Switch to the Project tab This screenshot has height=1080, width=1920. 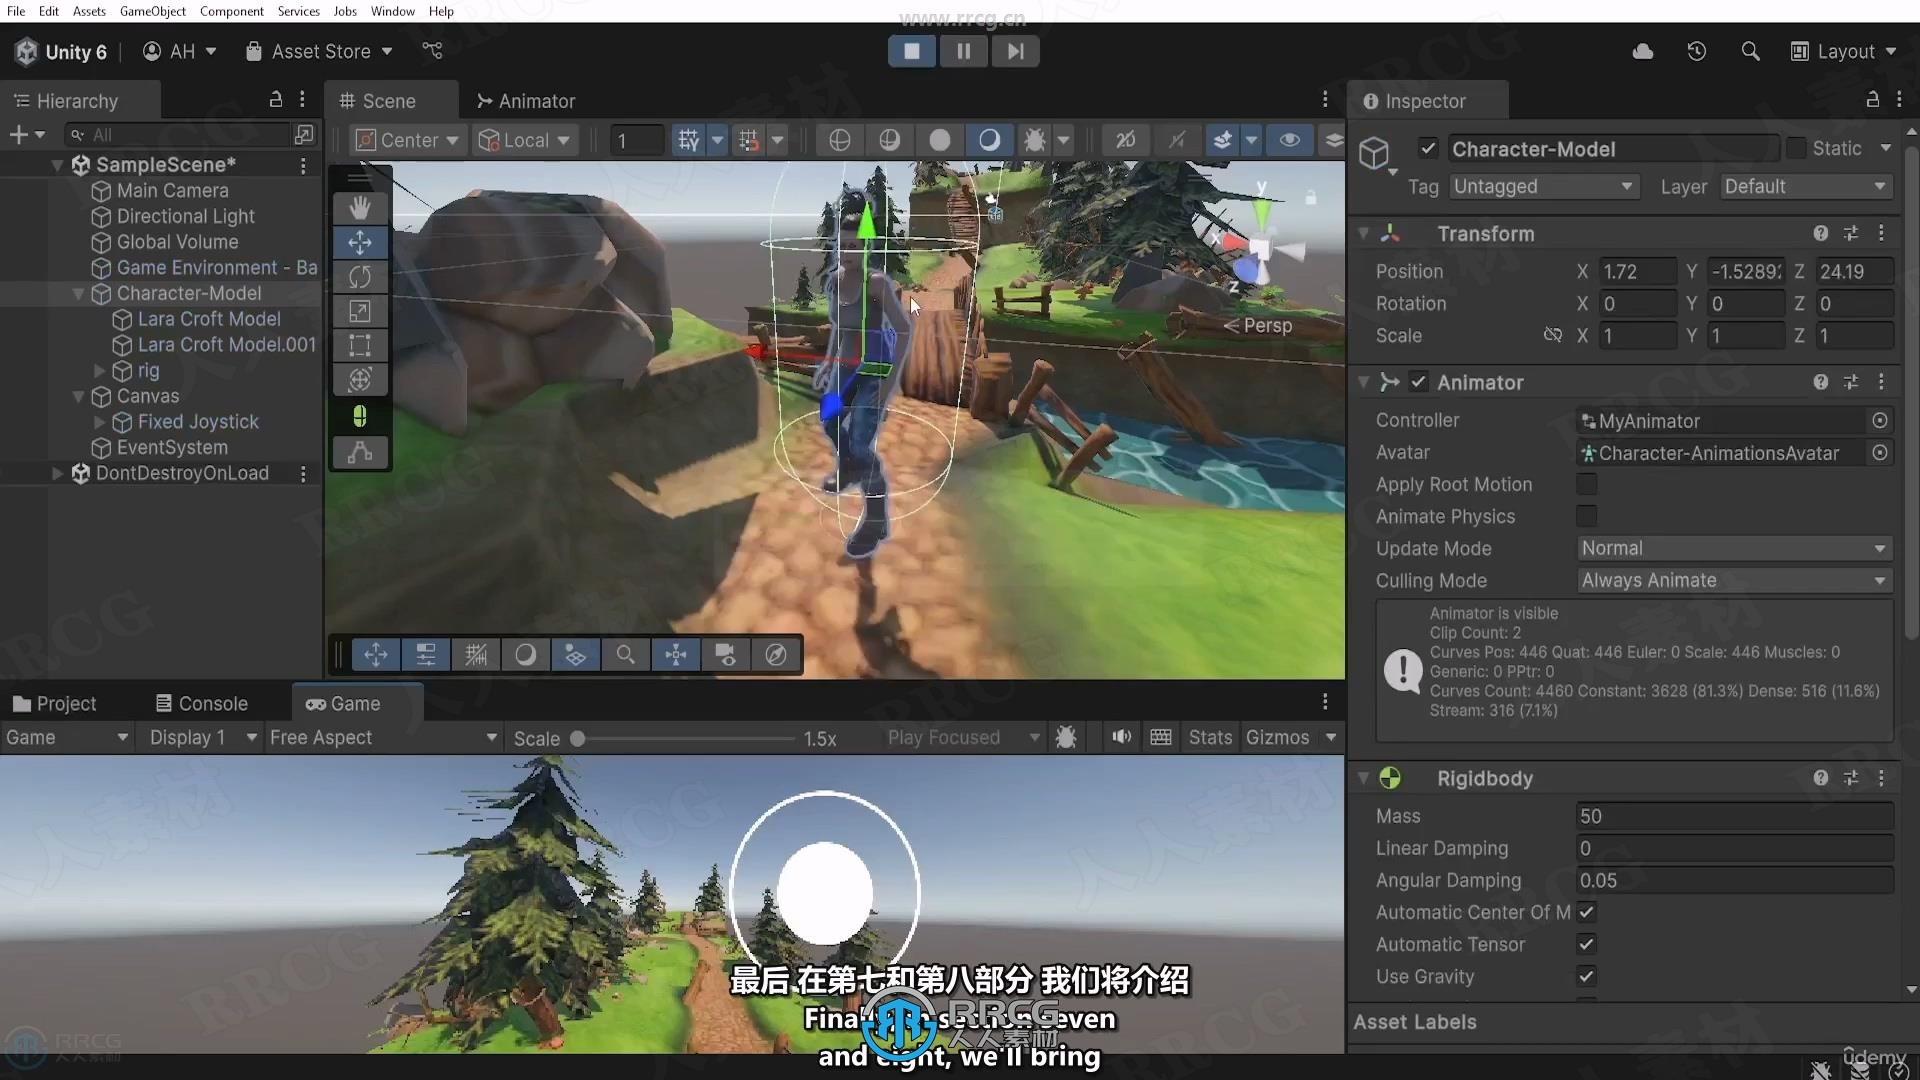(x=55, y=704)
